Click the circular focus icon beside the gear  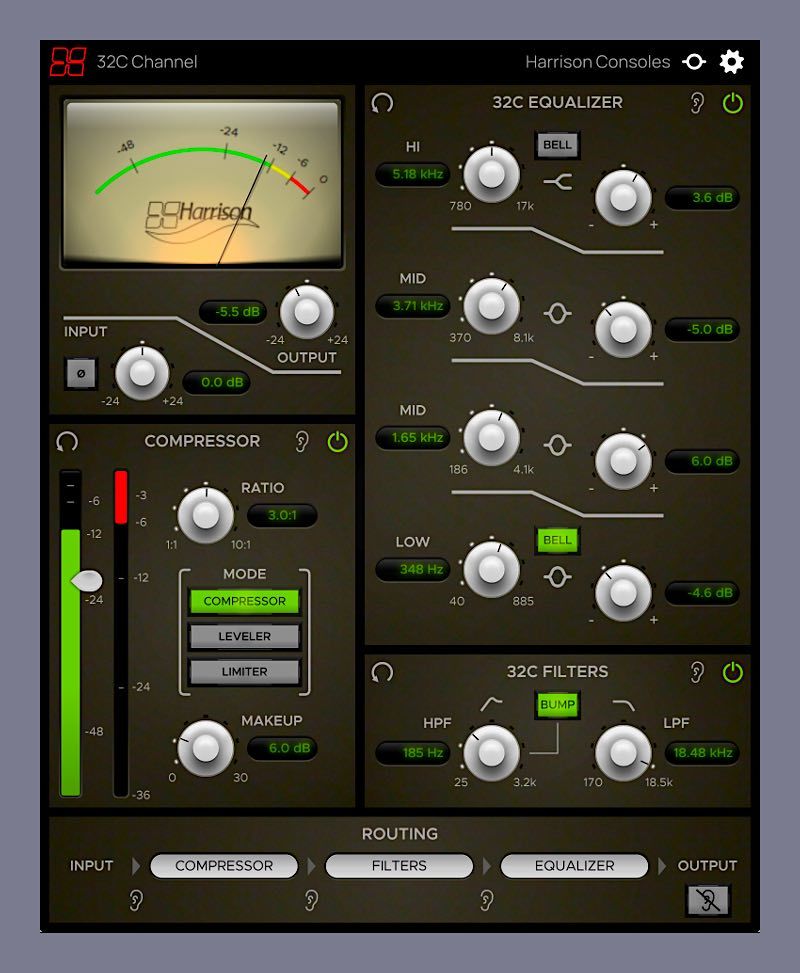[x=694, y=61]
